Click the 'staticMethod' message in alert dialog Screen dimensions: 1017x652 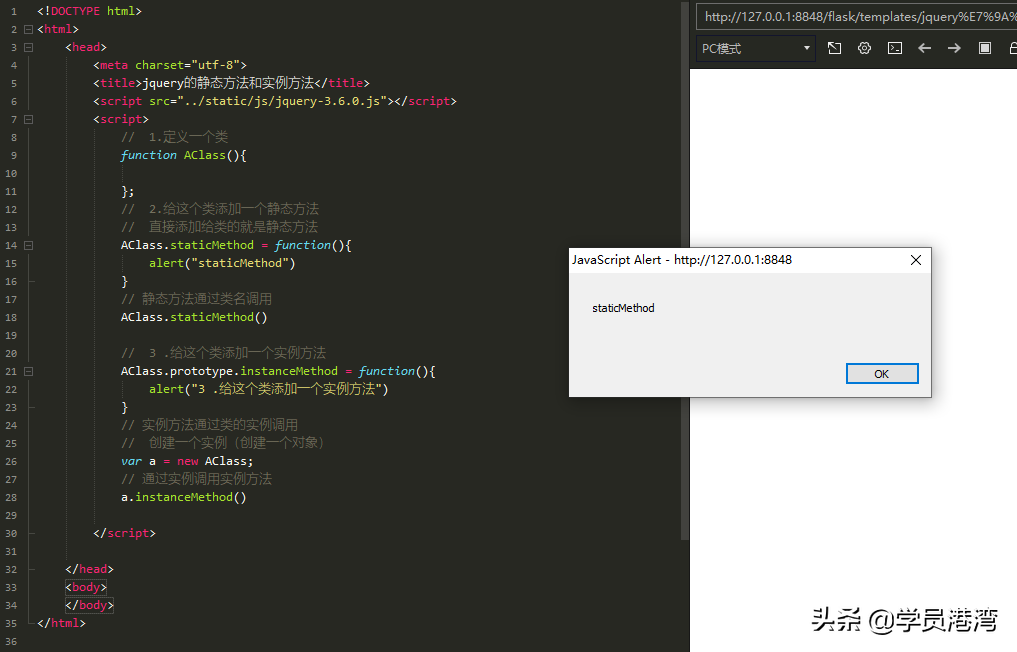pyautogui.click(x=623, y=308)
